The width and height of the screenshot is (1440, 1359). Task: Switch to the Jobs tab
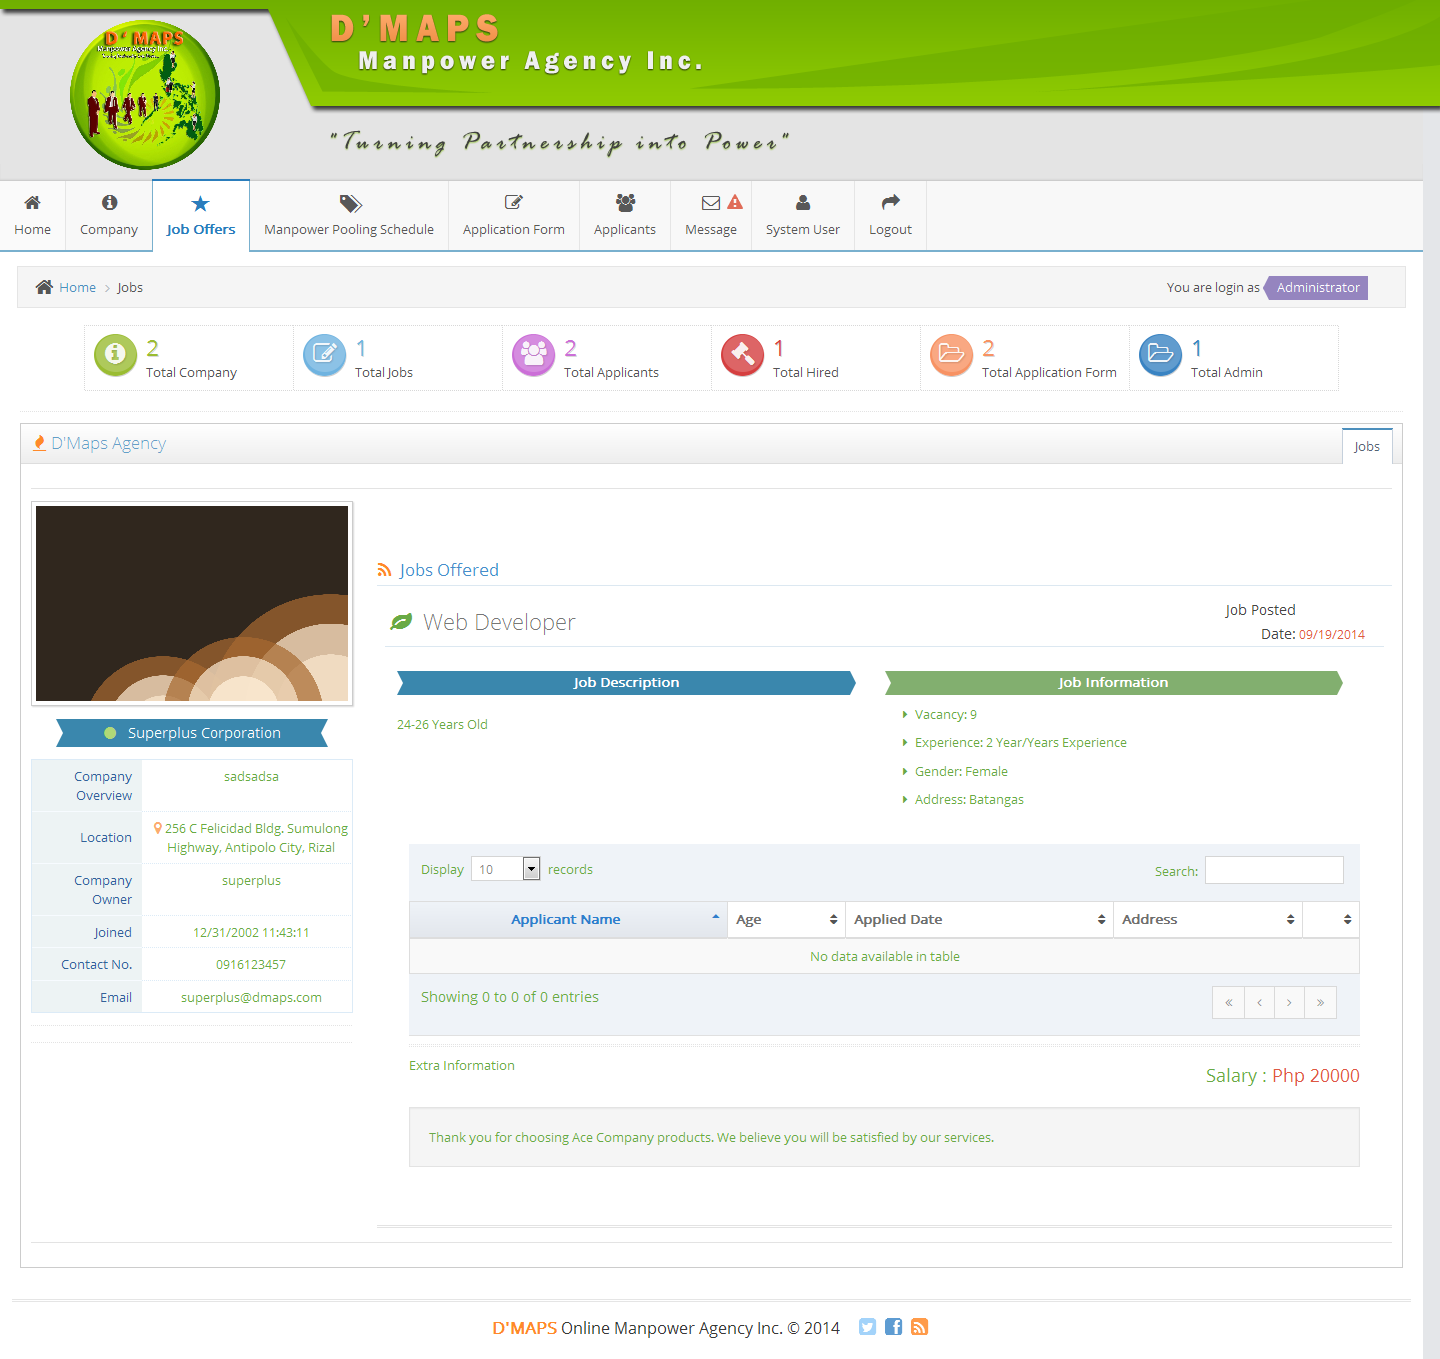pos(1367,446)
